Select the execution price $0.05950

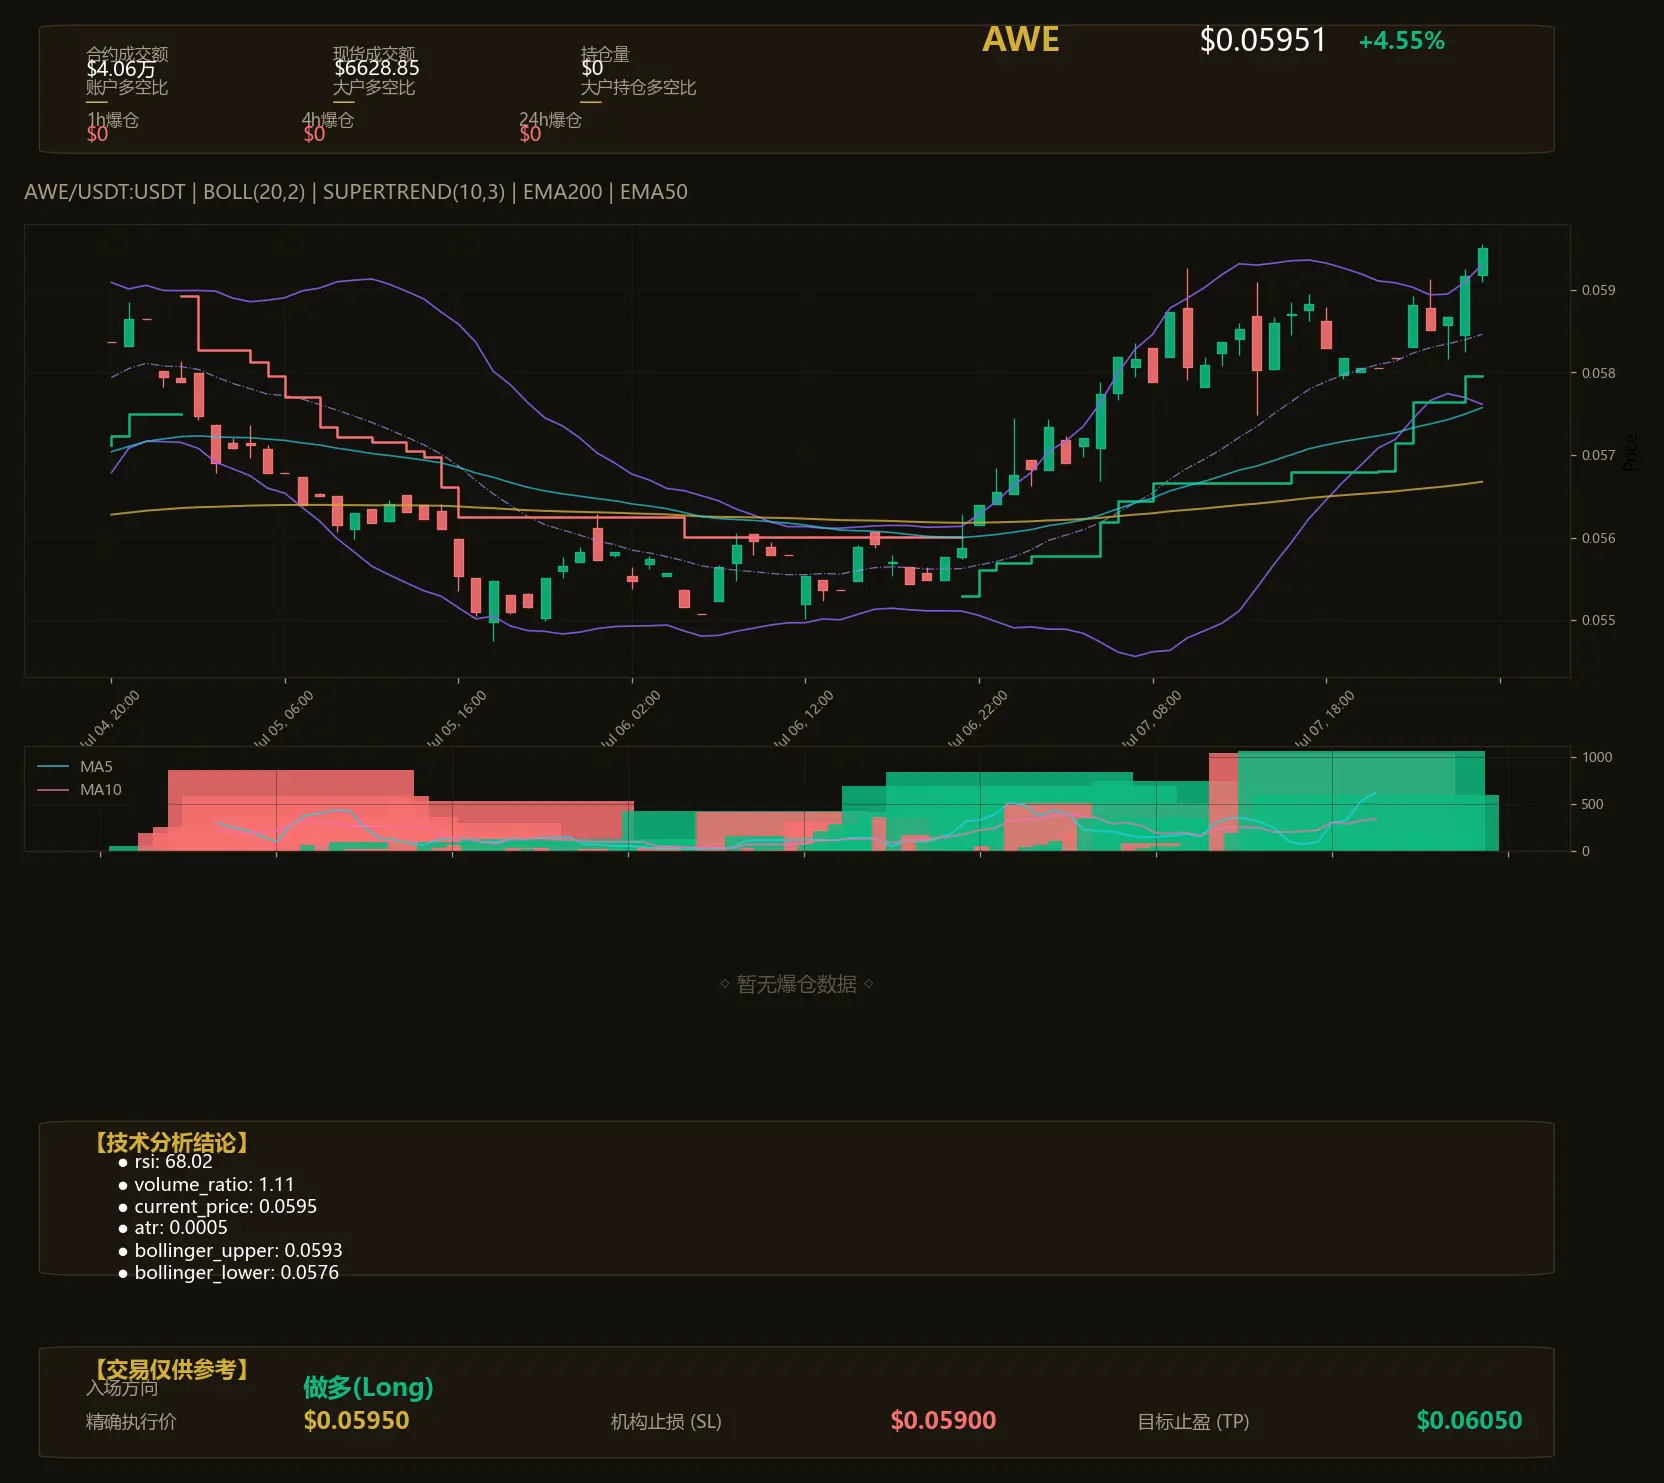356,1421
